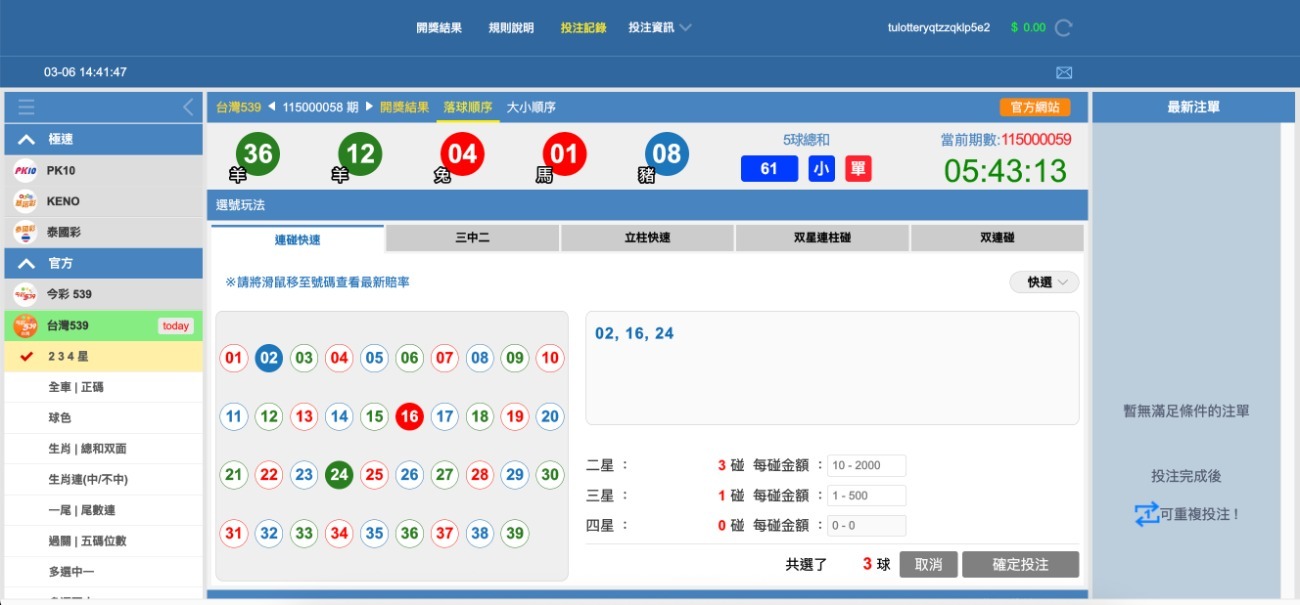
Task: Refresh balance with the reload icon
Action: (x=1066, y=28)
